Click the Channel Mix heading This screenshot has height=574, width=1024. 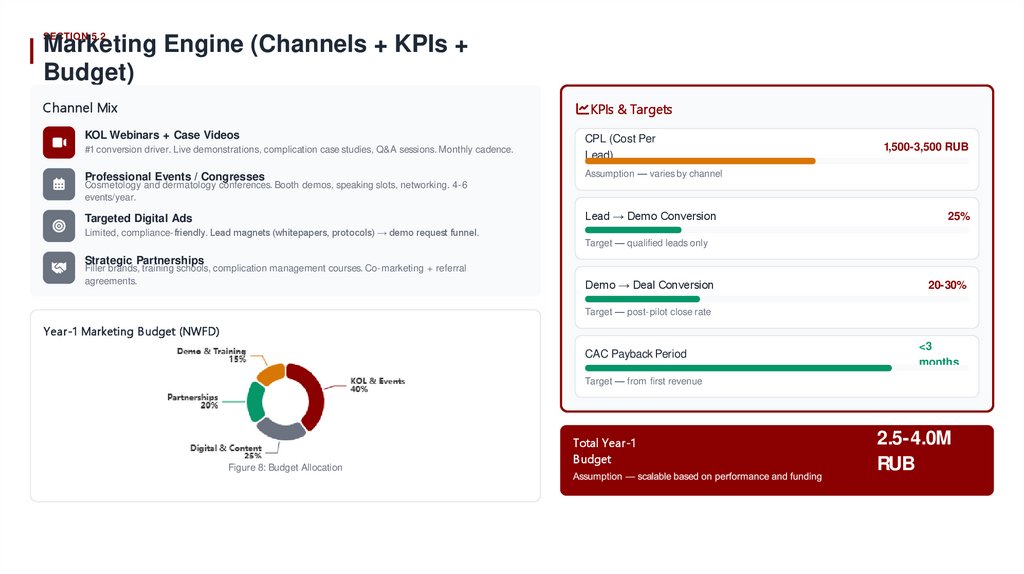pos(80,107)
